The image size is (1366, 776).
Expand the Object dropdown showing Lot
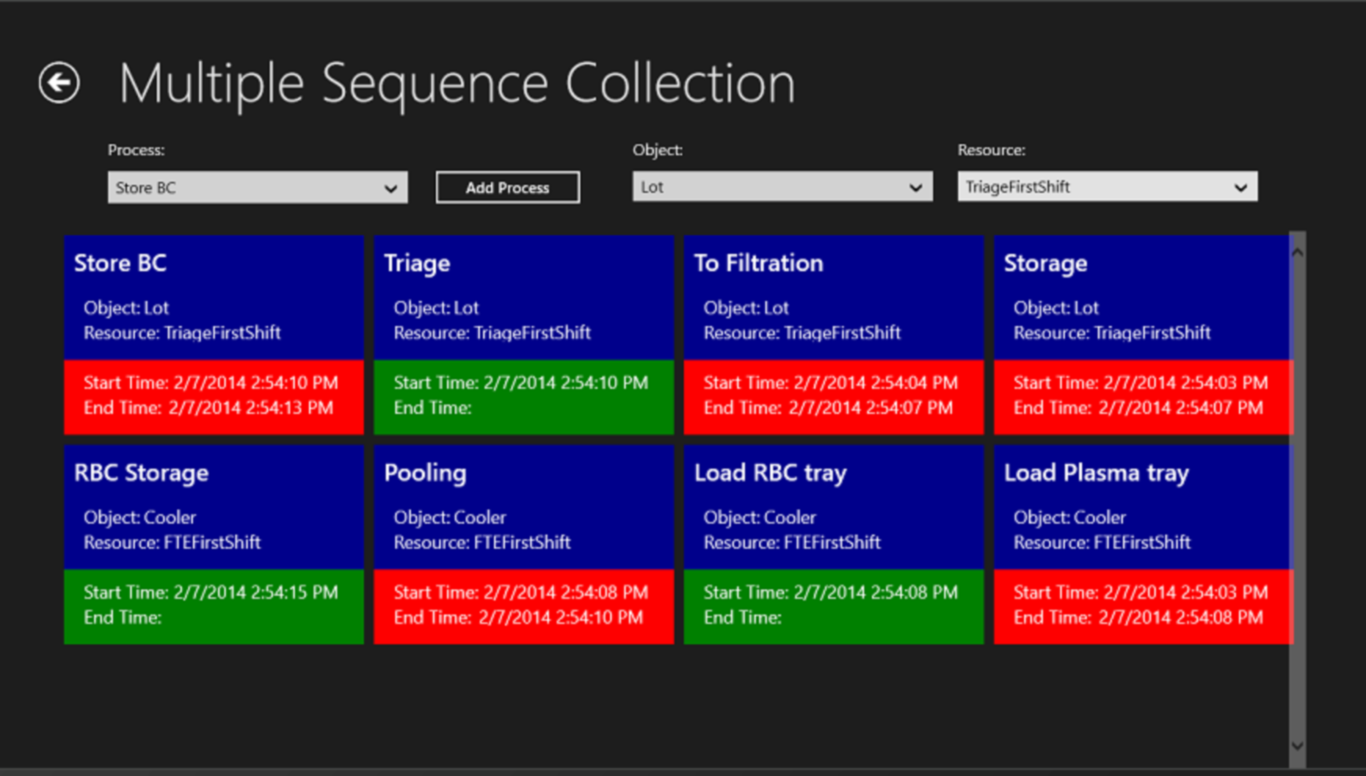click(x=782, y=187)
